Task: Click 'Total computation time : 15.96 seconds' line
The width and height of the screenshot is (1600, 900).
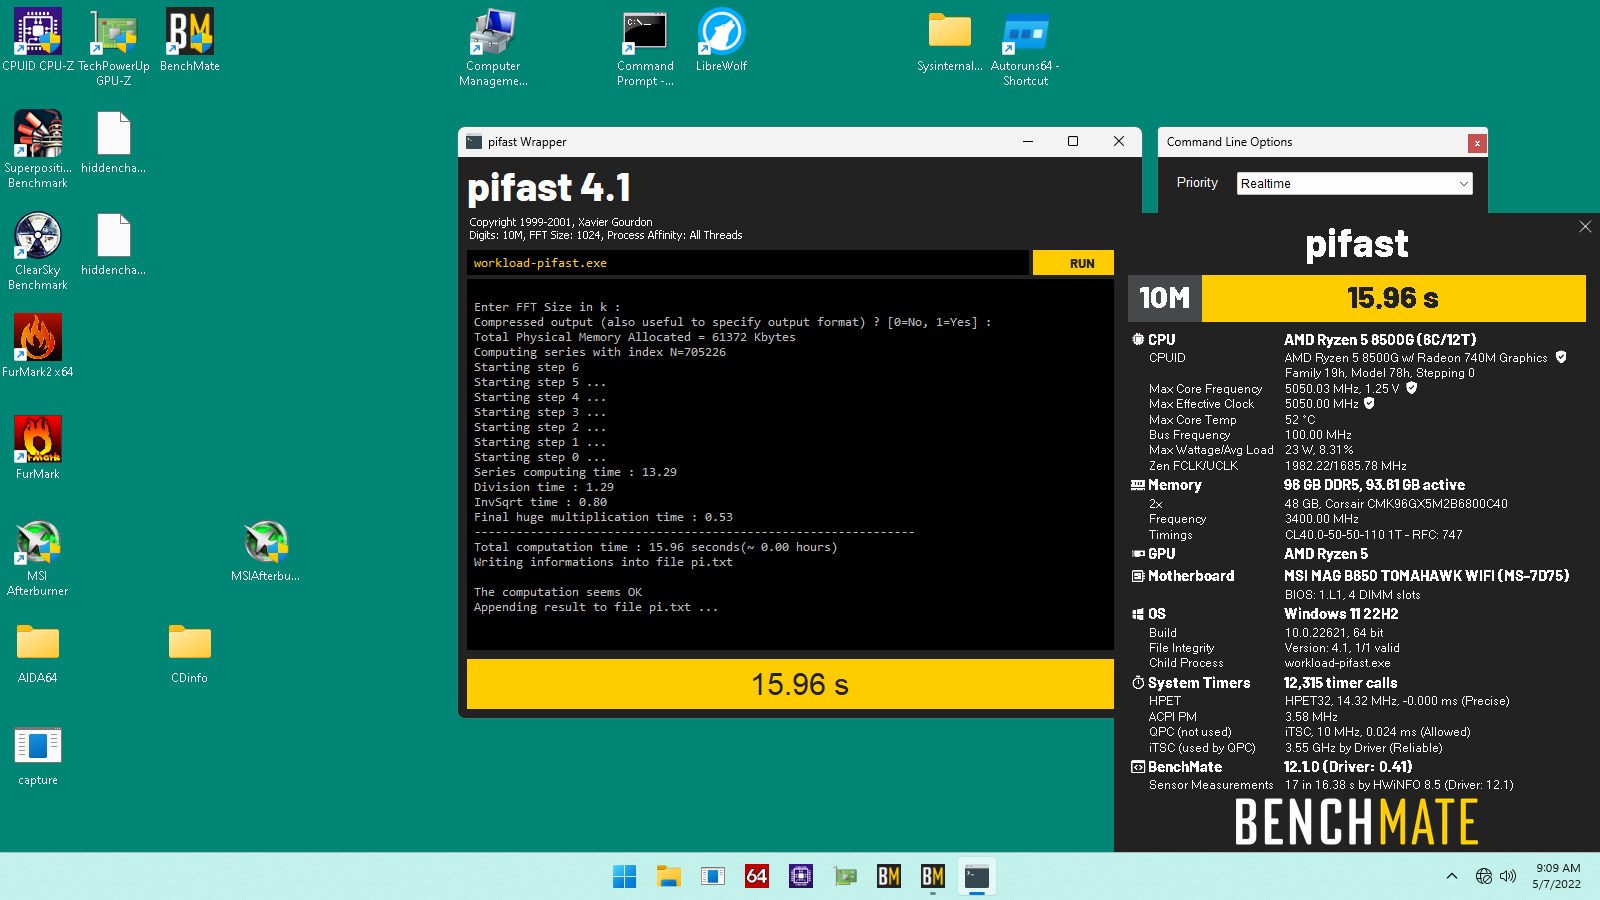Action: [x=655, y=547]
